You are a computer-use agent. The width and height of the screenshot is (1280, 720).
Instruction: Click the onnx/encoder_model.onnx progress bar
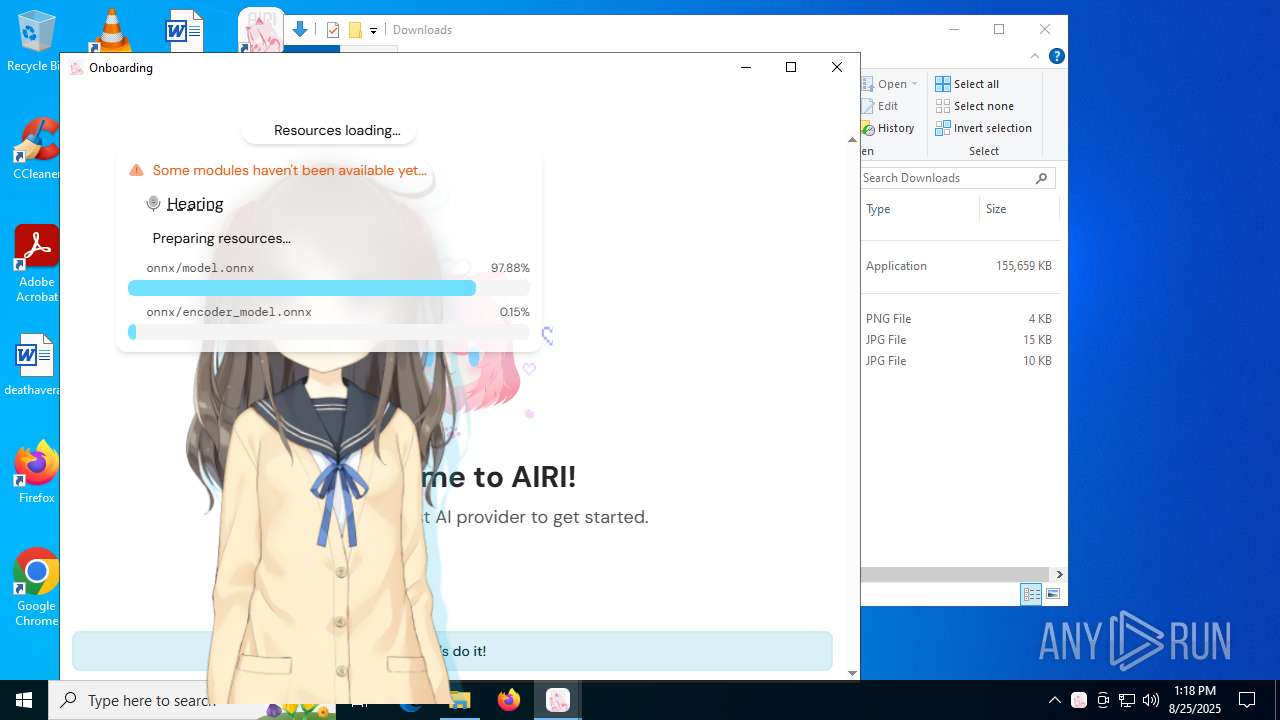coord(329,332)
